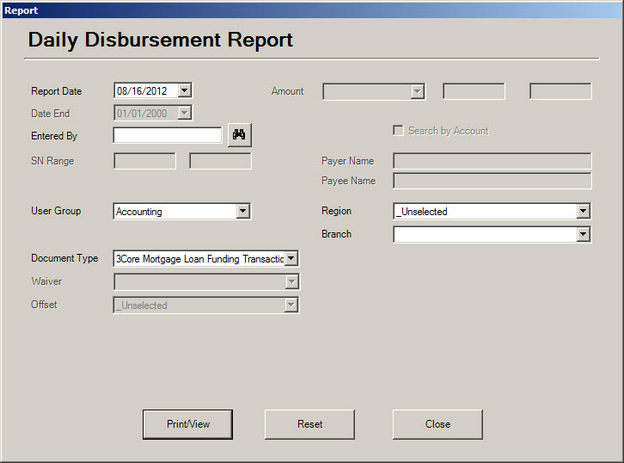Image resolution: width=624 pixels, height=463 pixels.
Task: Open the Offset dropdown showing _Unselected
Action: (x=291, y=305)
